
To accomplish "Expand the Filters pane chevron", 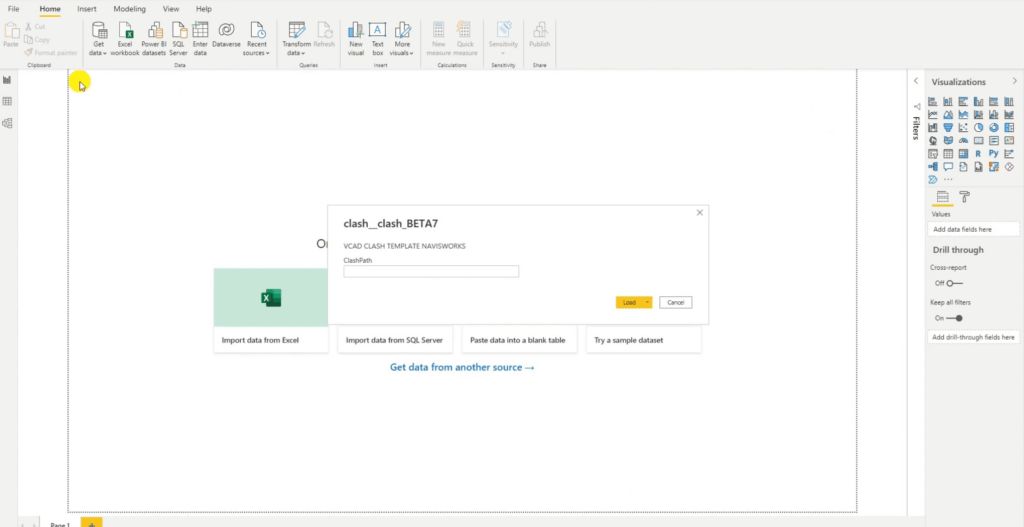I will pyautogui.click(x=916, y=81).
